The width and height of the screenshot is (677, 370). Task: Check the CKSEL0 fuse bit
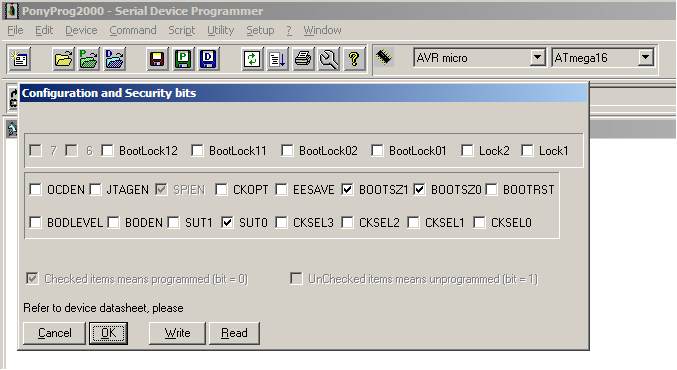[x=479, y=222]
